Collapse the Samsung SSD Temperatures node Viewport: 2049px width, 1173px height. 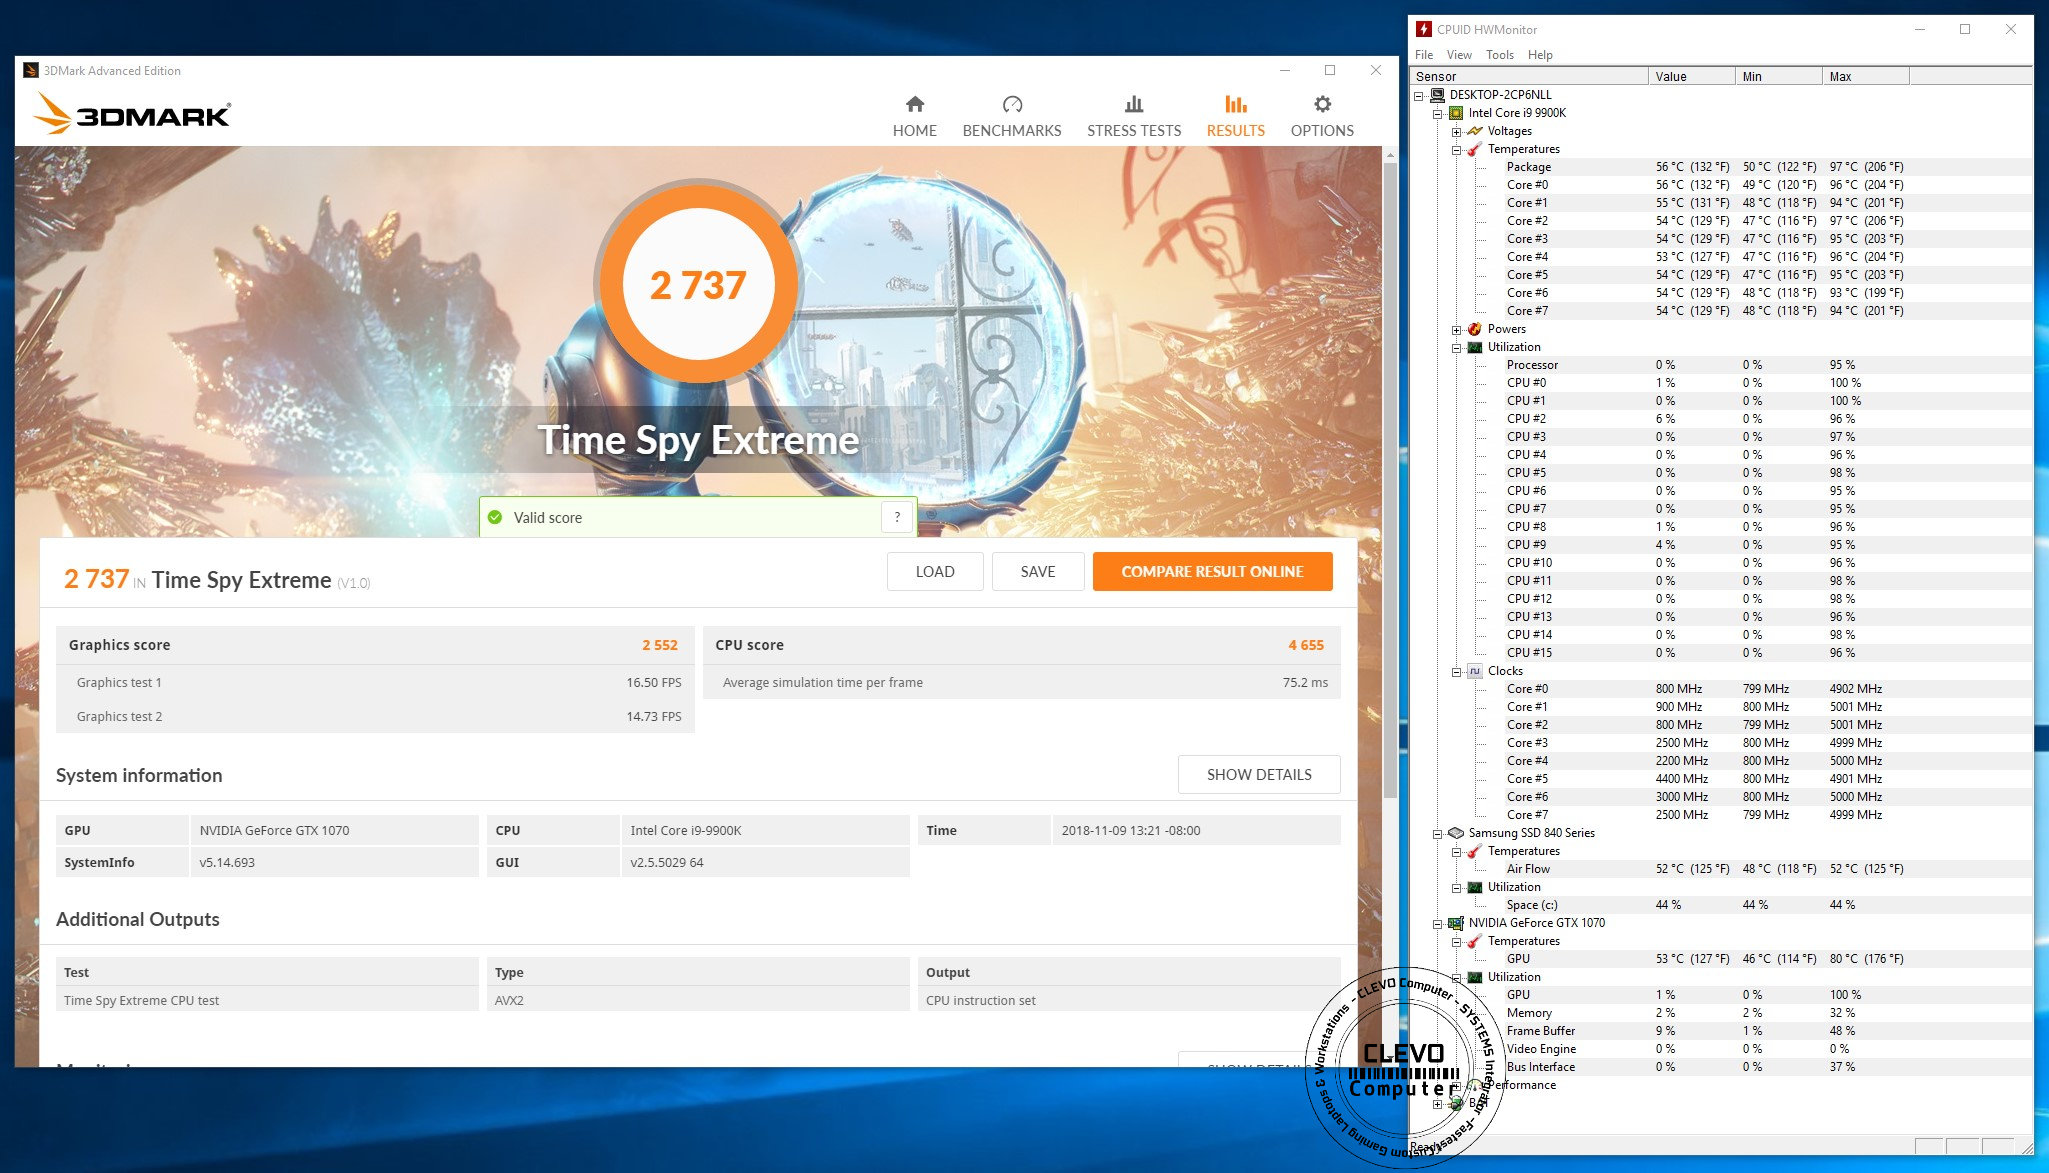click(1457, 852)
